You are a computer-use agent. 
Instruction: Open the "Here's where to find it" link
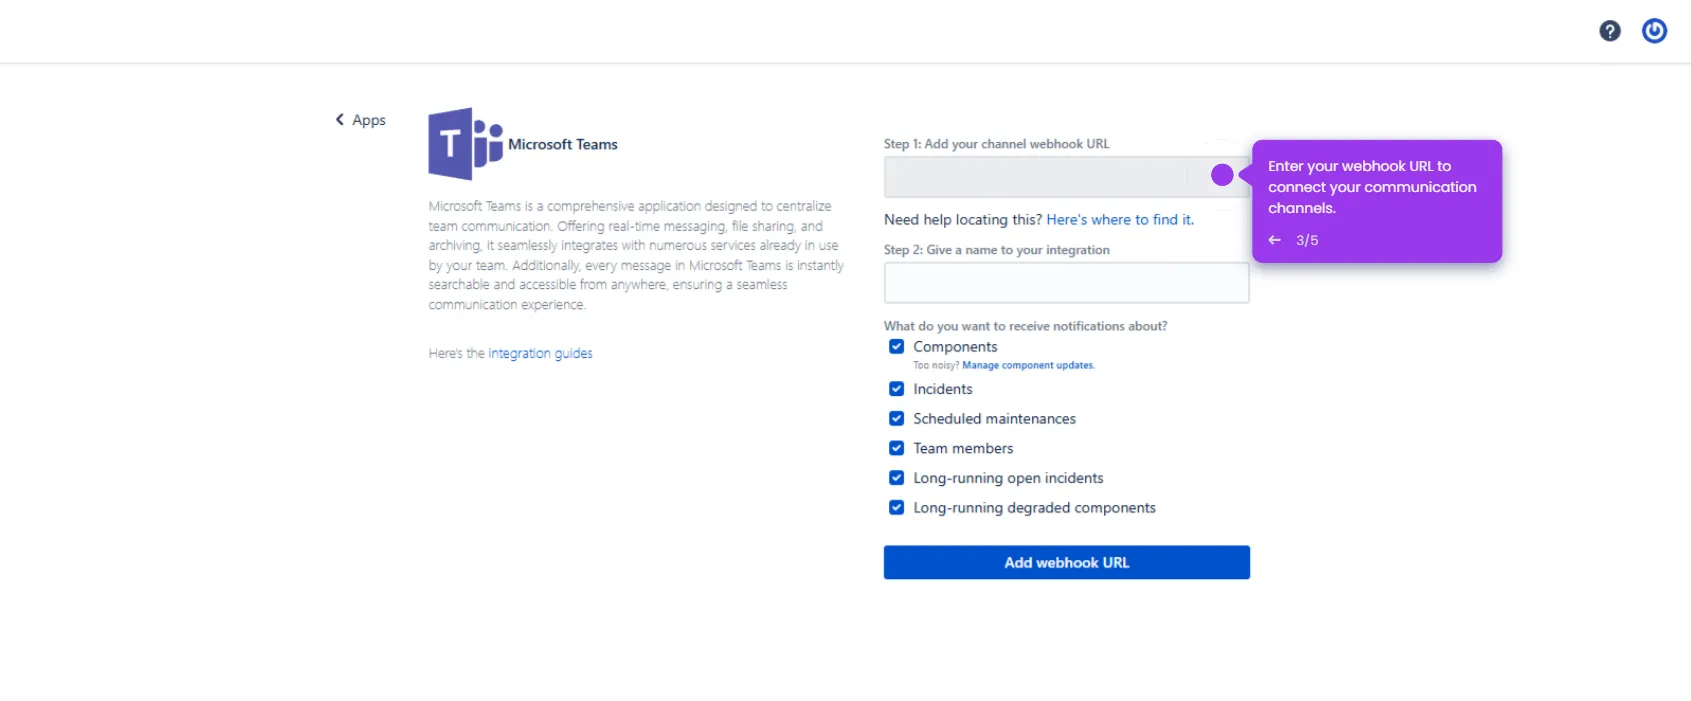[1120, 220]
